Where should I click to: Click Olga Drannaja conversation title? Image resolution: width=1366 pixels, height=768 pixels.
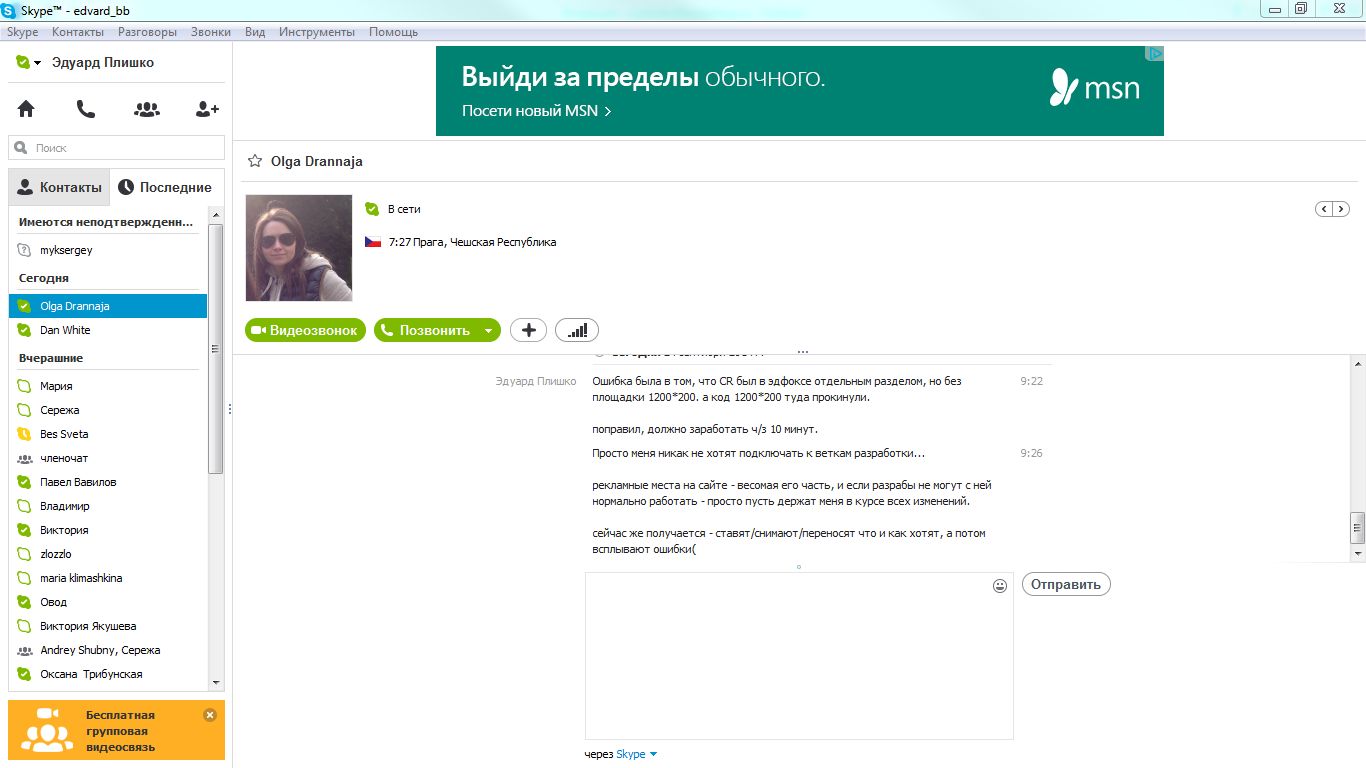[316, 161]
